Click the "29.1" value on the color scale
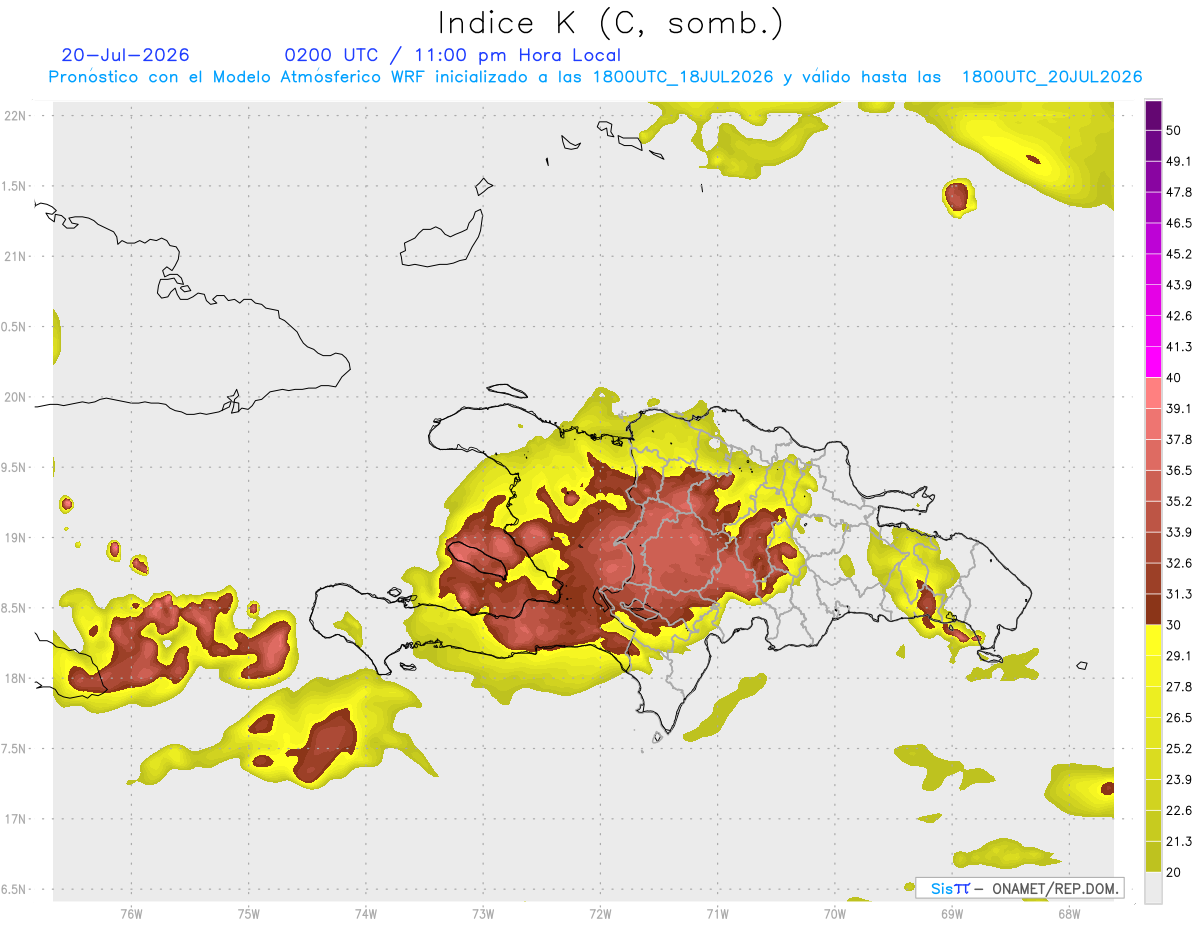 click(x=1179, y=656)
